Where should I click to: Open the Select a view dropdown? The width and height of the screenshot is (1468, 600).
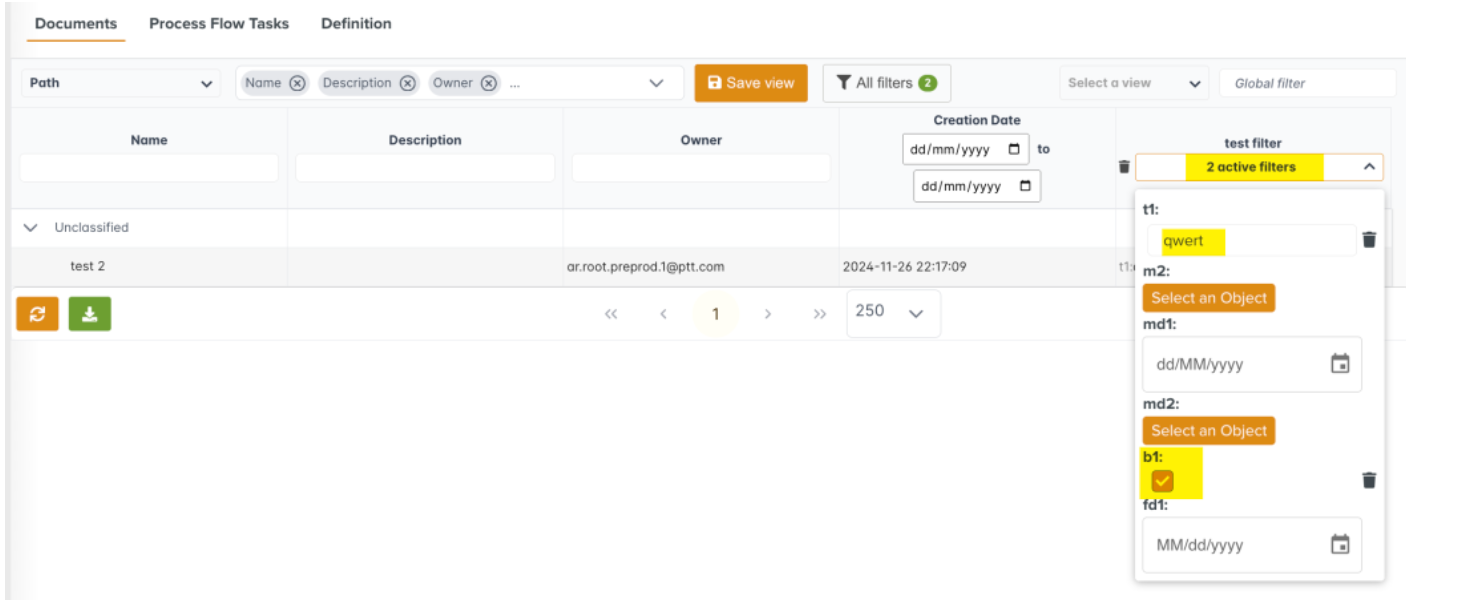pyautogui.click(x=1134, y=84)
